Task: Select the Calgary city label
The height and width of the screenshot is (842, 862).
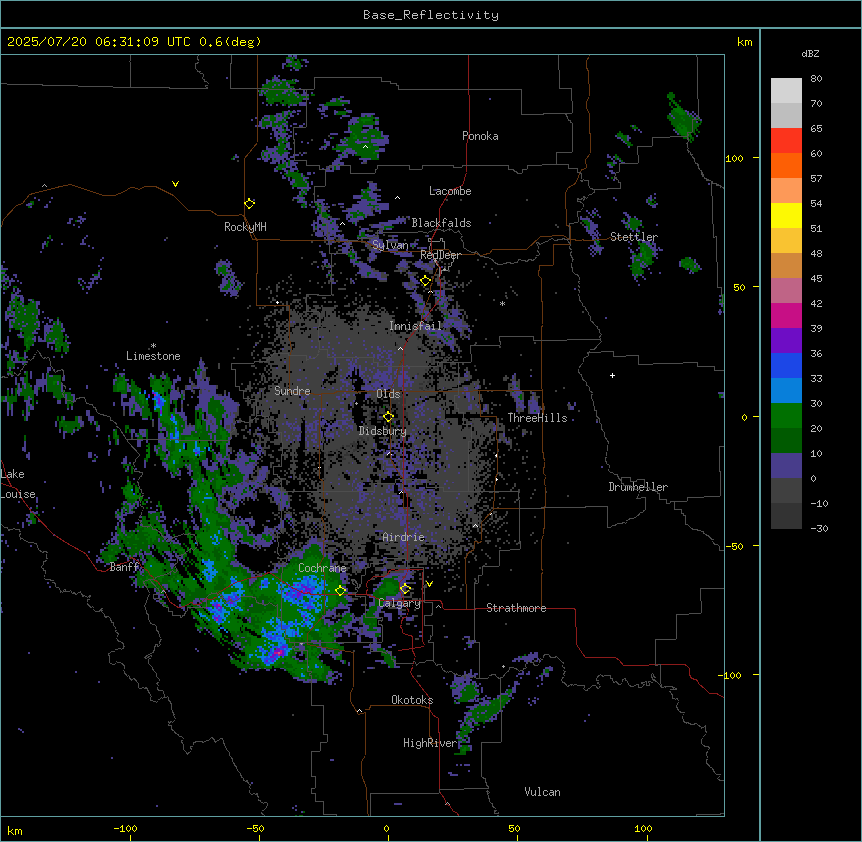Action: click(400, 603)
